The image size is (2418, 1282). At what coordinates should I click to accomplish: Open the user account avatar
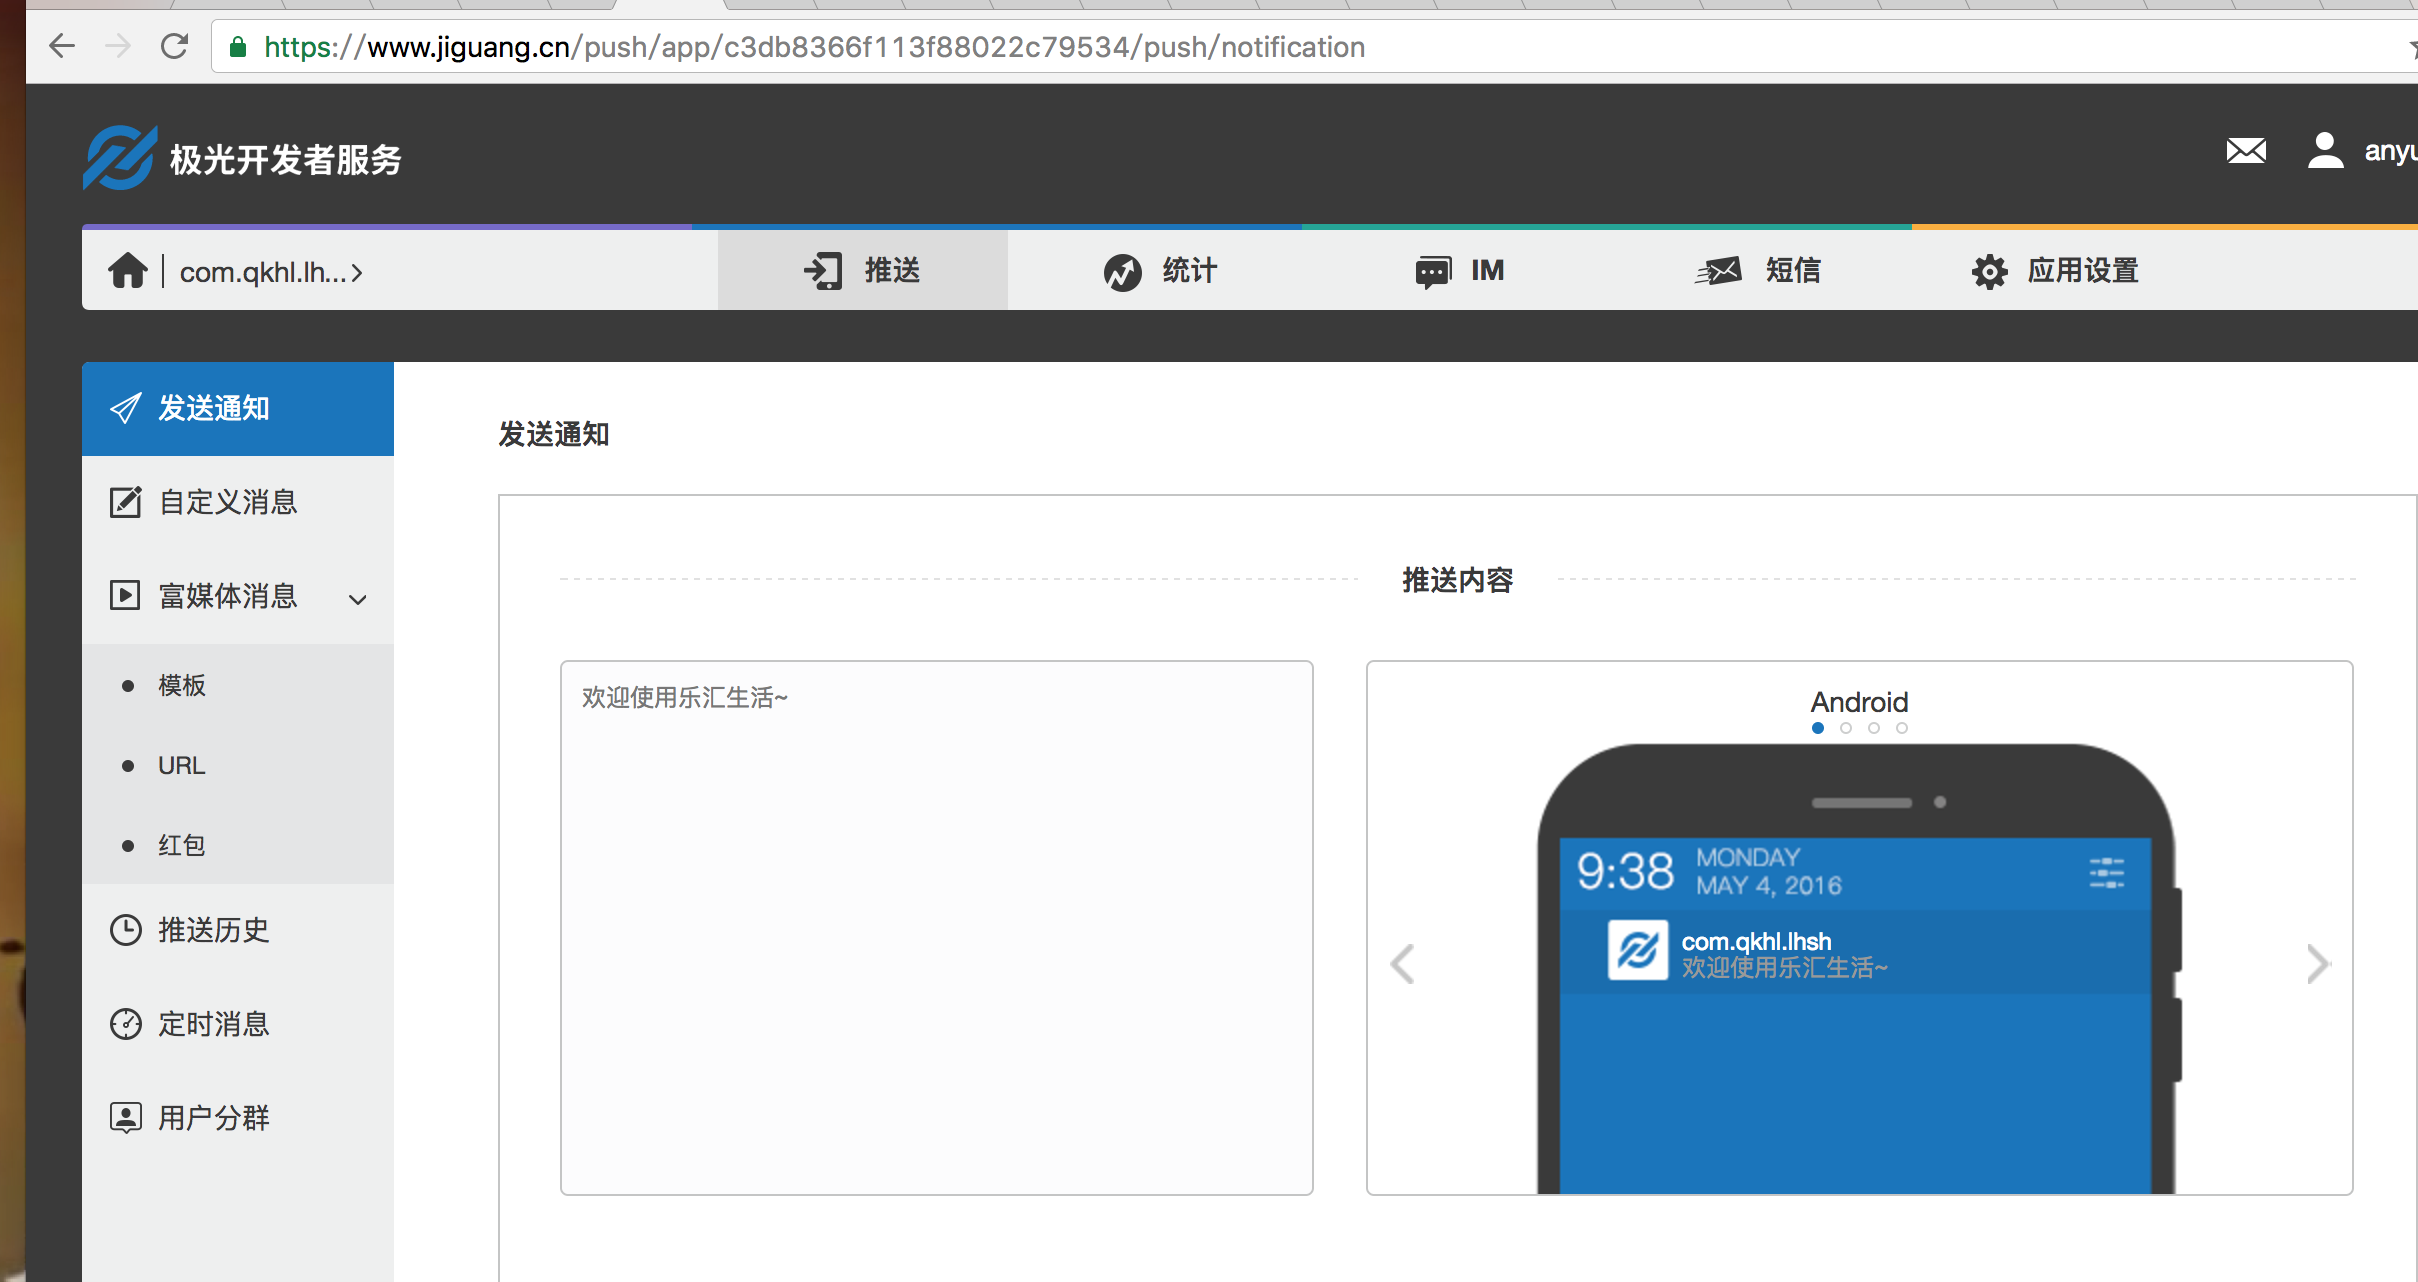click(2325, 151)
